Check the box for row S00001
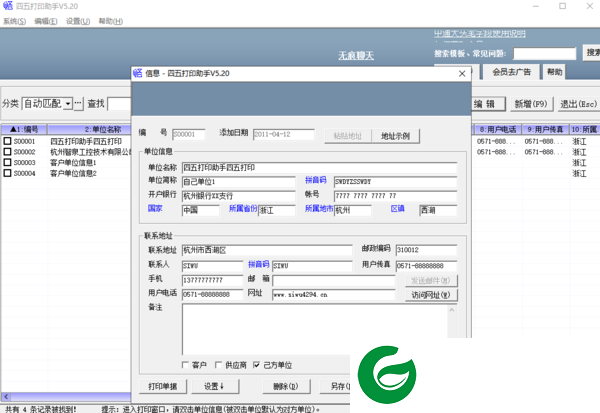The height and width of the screenshot is (413, 600). [x=7, y=141]
